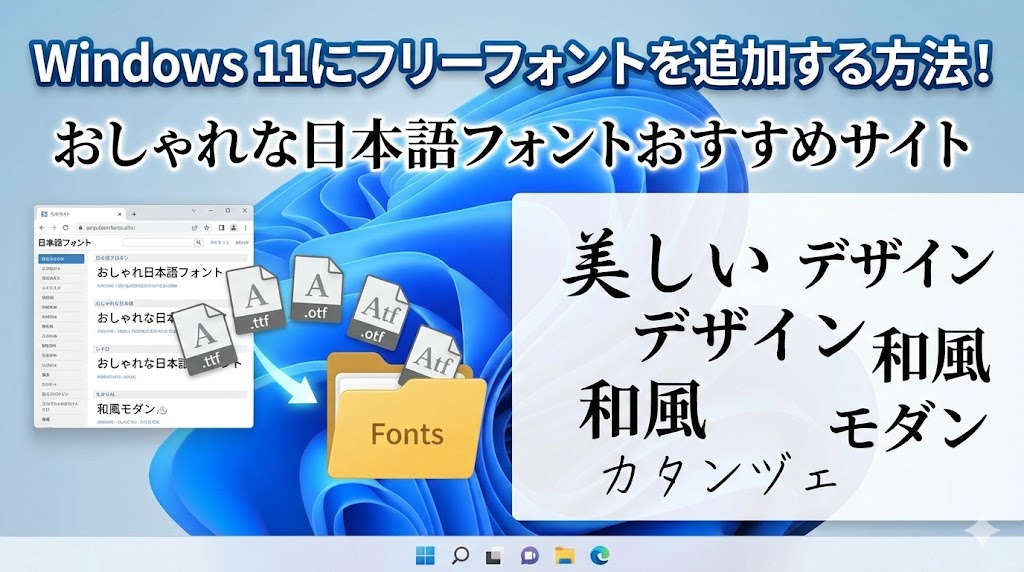Select the highlighted blue sidebar category
Screen dimensions: 1024x572
[x=60, y=259]
